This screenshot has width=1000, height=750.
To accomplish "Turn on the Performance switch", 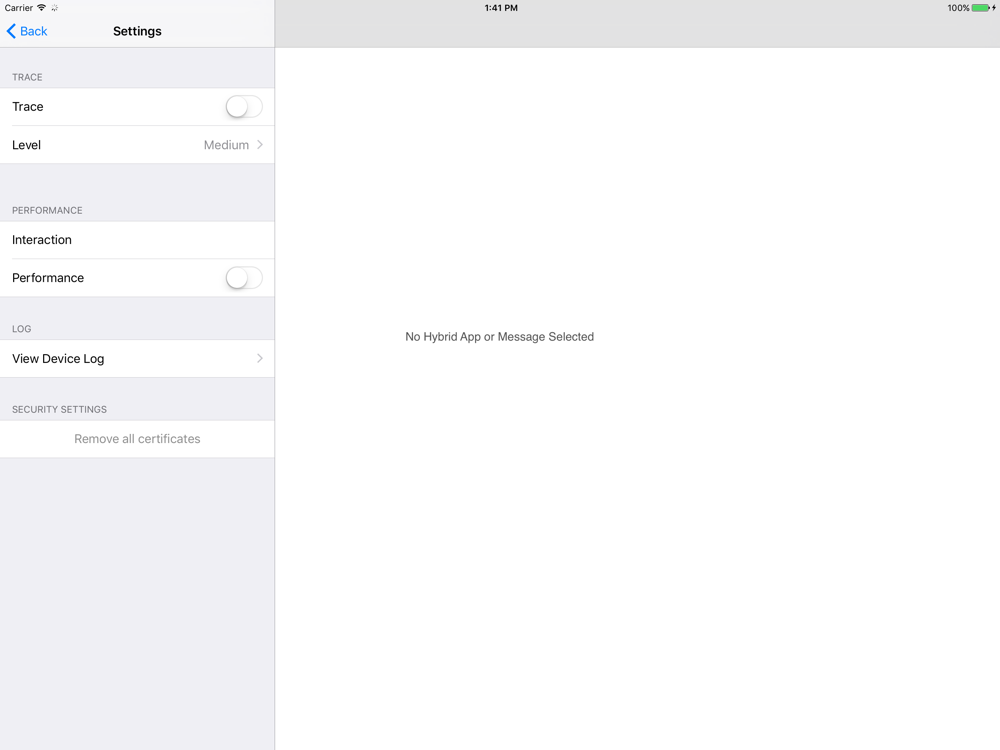I will coord(244,277).
